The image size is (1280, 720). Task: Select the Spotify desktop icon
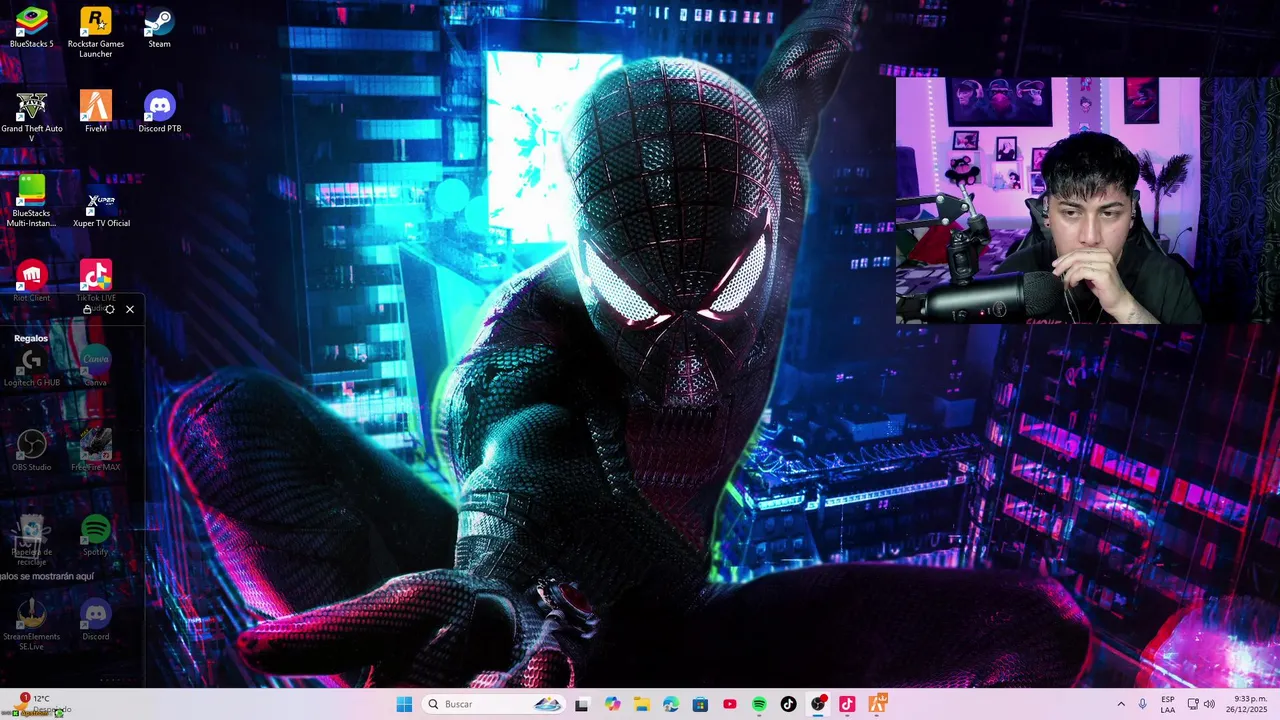(96, 536)
